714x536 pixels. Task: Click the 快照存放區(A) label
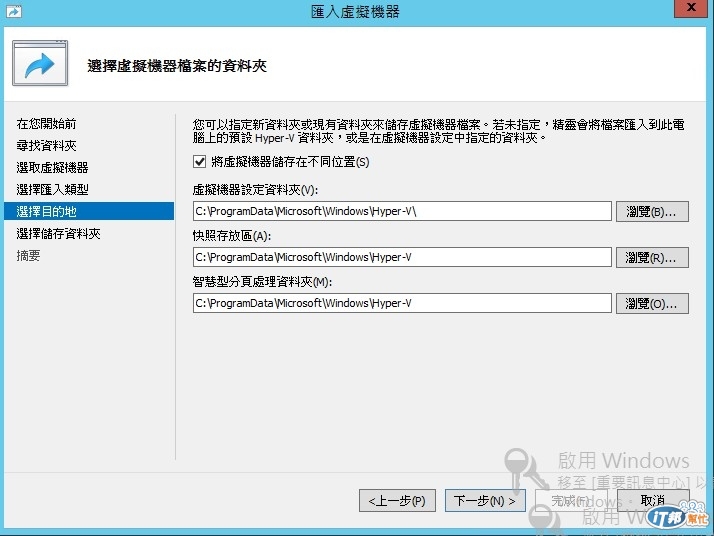pyautogui.click(x=231, y=235)
